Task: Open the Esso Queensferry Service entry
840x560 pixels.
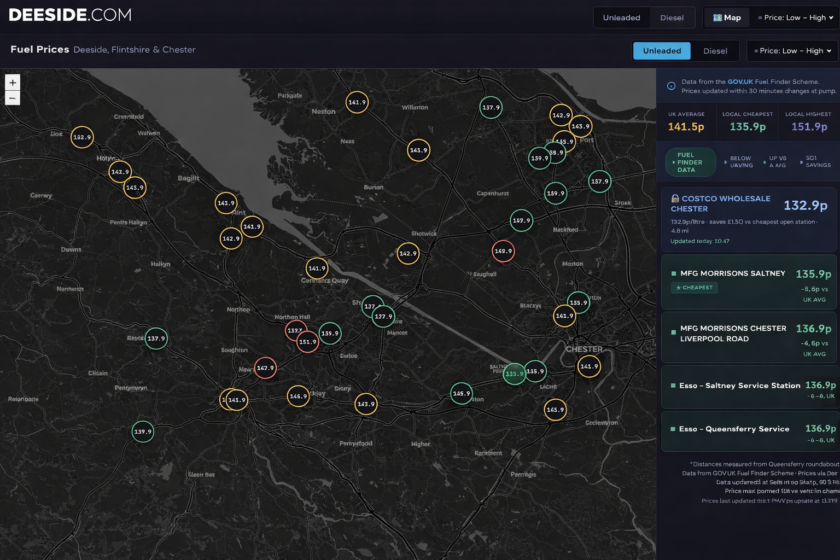Action: pos(748,432)
